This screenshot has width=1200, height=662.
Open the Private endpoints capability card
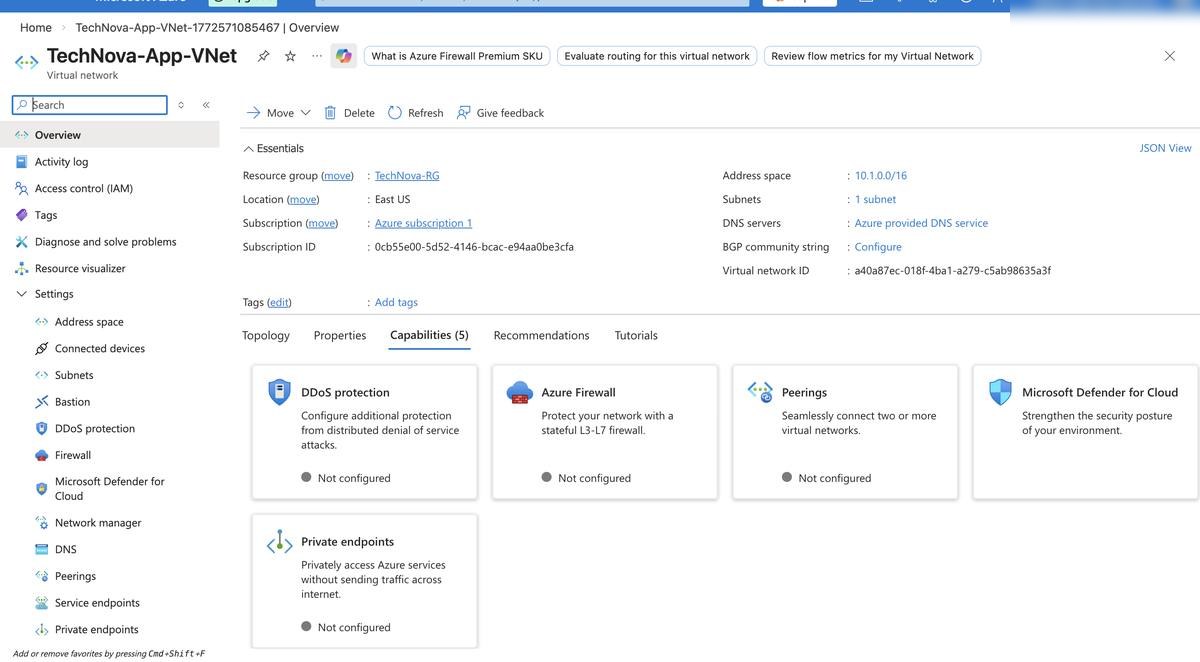(x=365, y=581)
